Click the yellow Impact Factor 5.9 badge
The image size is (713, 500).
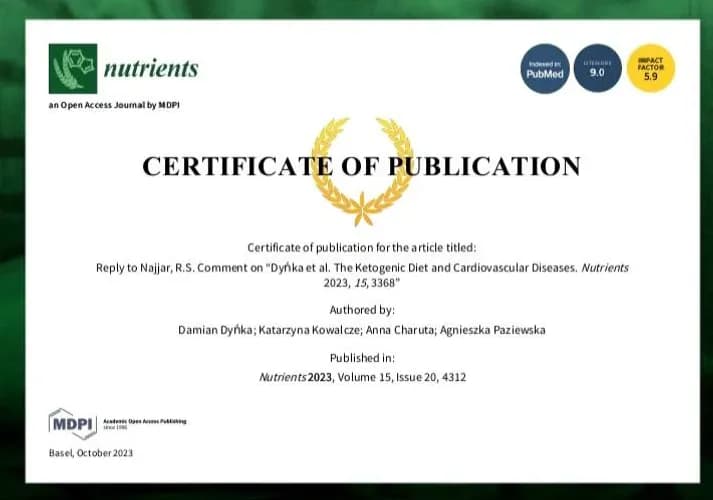coord(651,69)
